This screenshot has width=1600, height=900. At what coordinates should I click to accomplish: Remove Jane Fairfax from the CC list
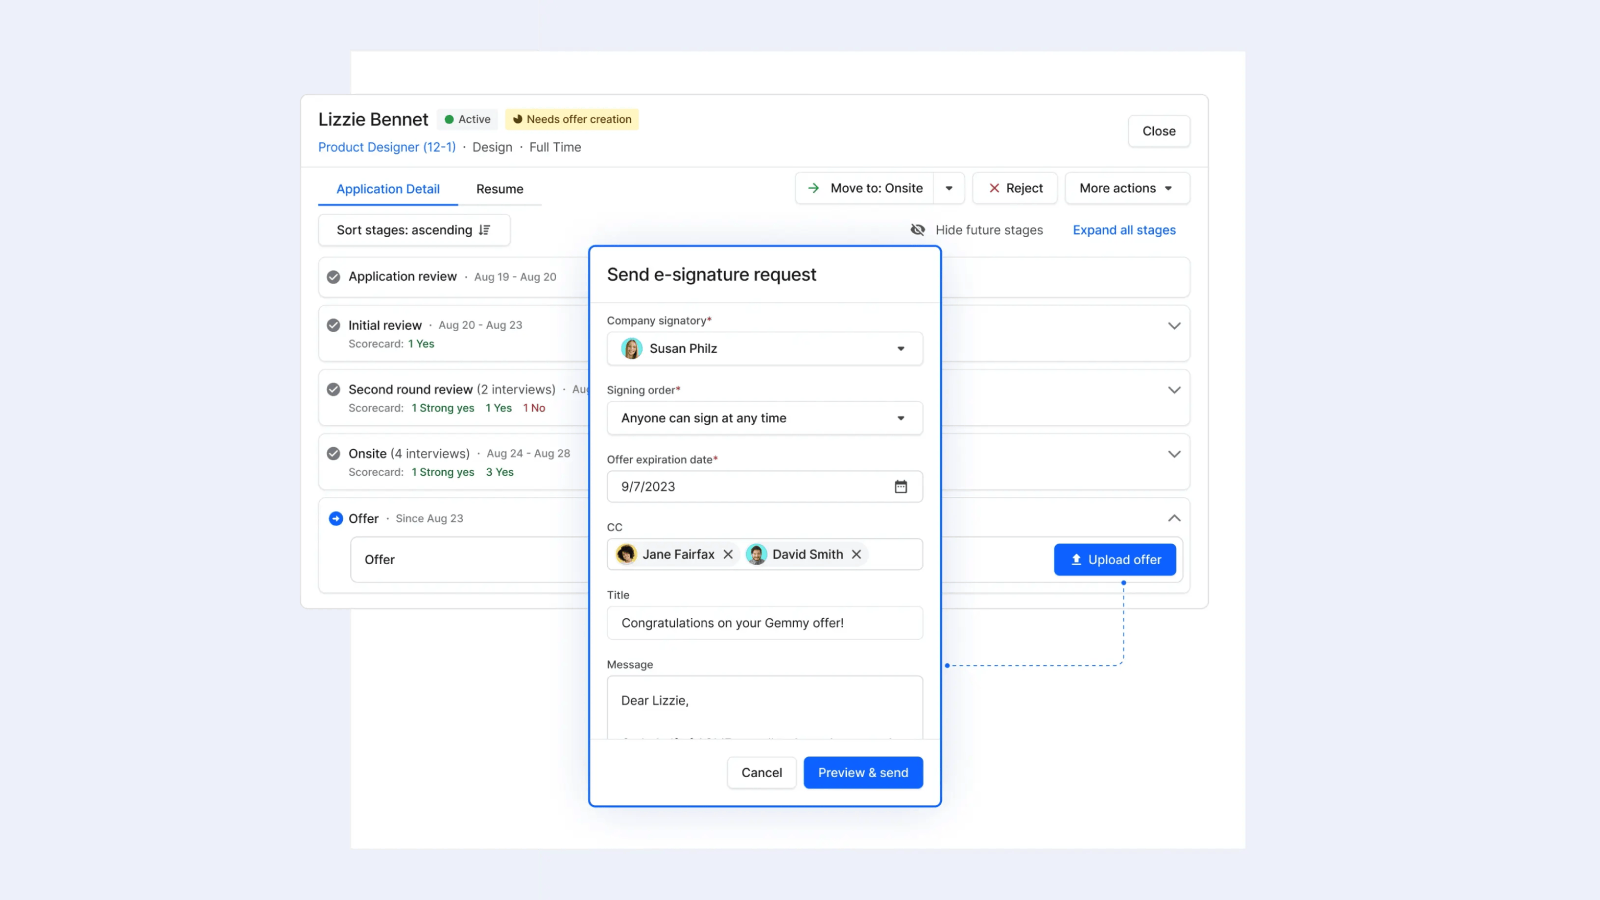coord(729,554)
